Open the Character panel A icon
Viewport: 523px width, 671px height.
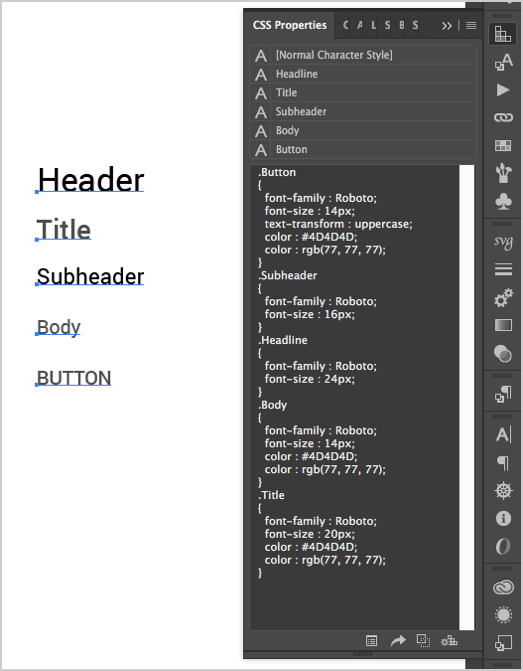[x=503, y=435]
